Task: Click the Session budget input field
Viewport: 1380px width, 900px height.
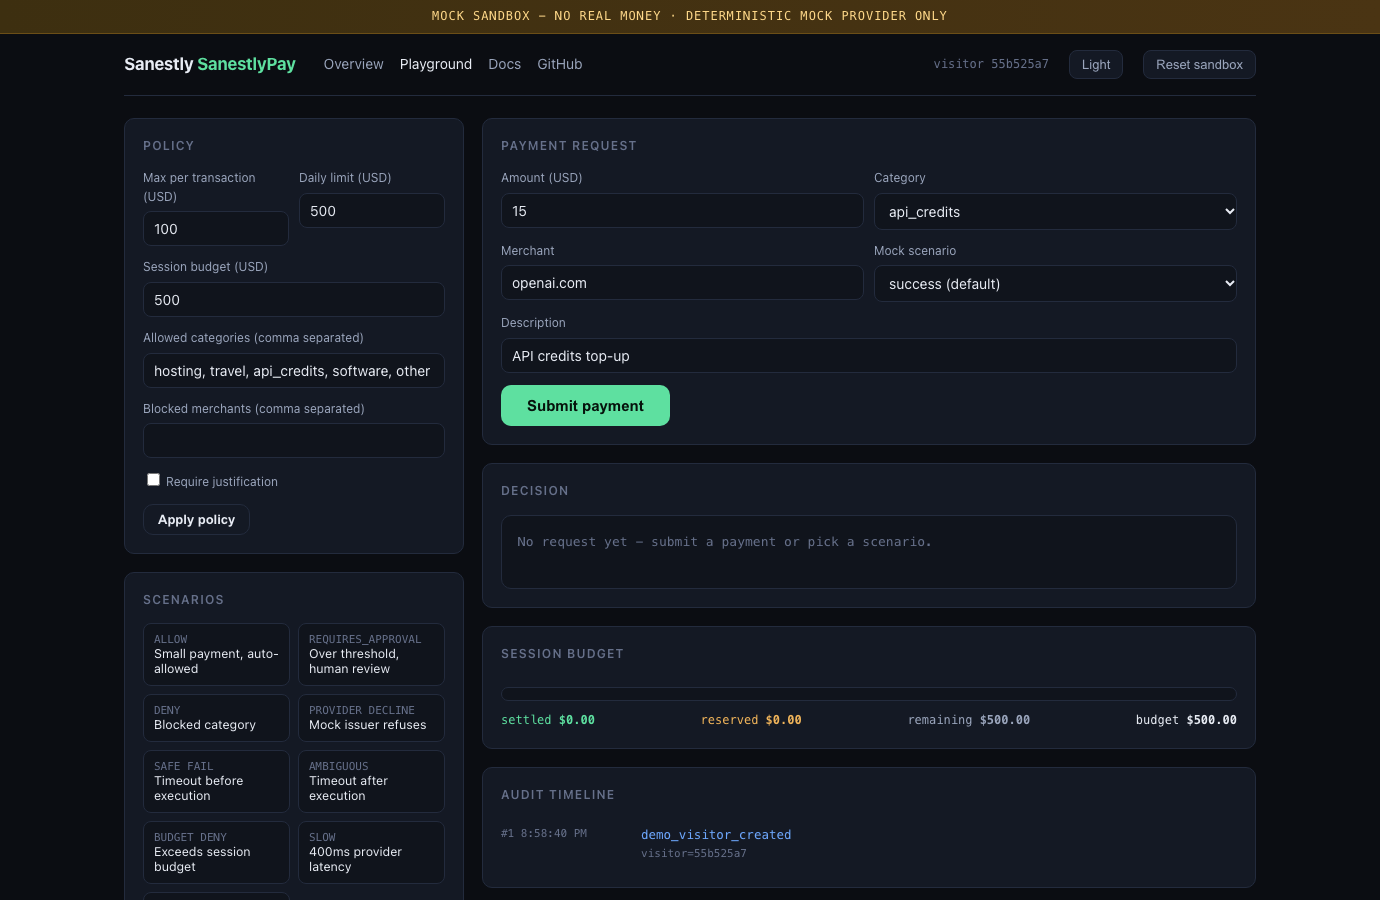Action: [294, 300]
